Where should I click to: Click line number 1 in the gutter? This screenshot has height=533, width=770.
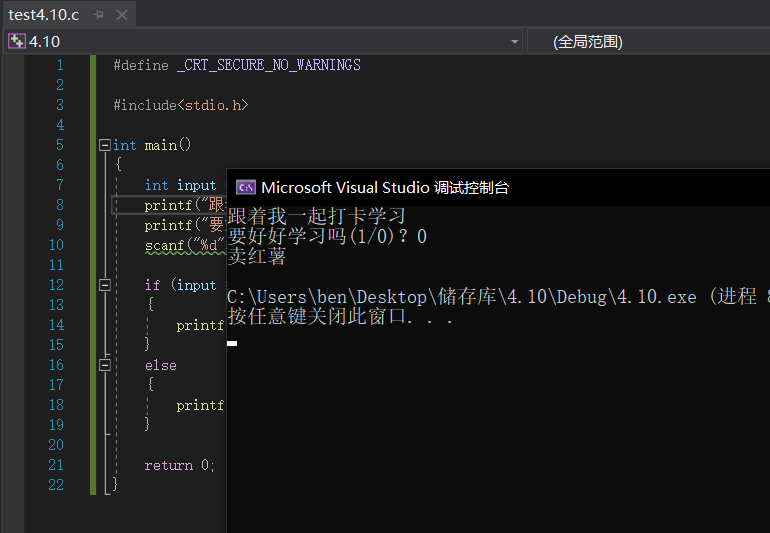pos(60,65)
